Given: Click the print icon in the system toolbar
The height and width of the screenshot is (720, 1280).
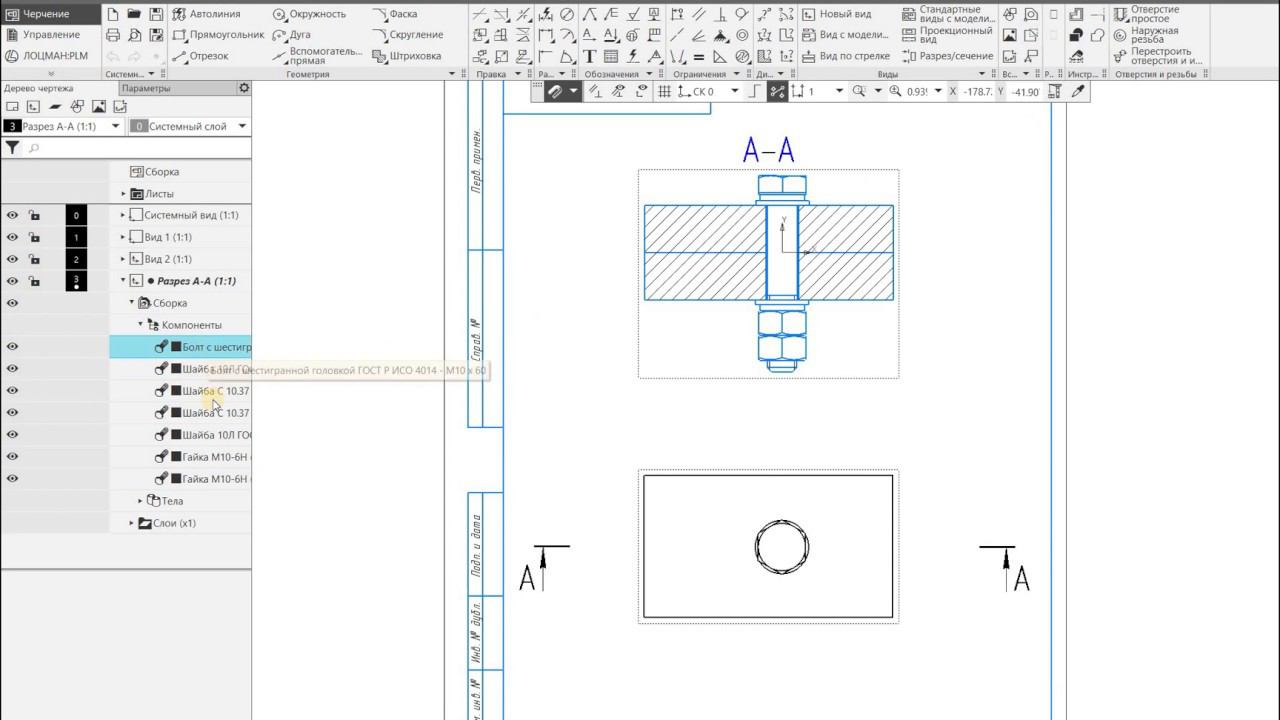Looking at the screenshot, I should (x=113, y=35).
